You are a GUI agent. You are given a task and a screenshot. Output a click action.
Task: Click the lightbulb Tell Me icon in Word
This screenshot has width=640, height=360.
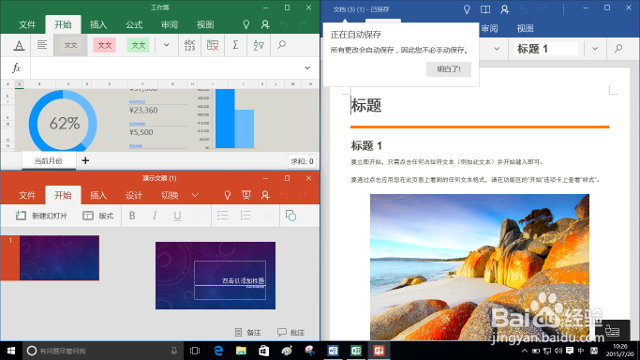click(x=467, y=9)
